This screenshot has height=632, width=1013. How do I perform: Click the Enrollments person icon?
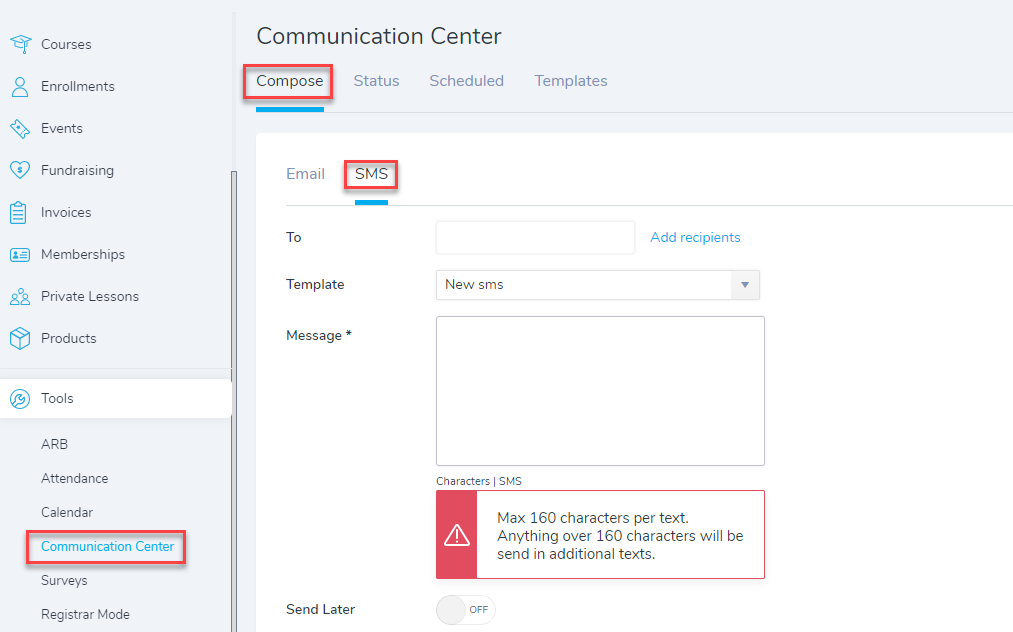[20, 87]
